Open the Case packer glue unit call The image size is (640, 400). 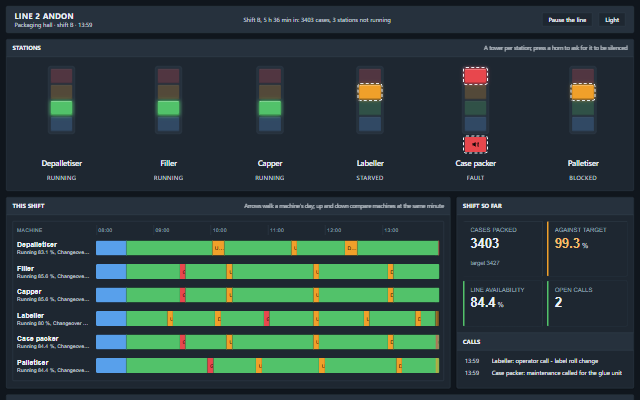tap(544, 373)
